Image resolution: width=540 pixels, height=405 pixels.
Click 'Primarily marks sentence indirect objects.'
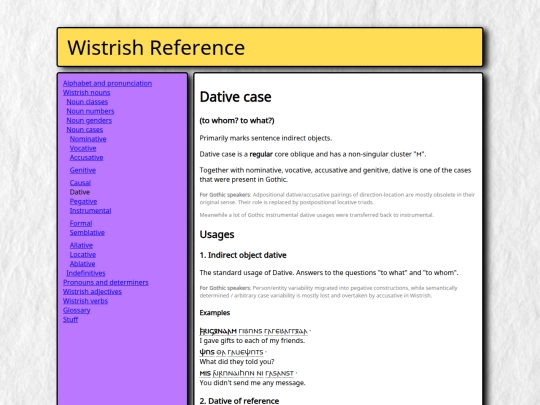click(266, 138)
